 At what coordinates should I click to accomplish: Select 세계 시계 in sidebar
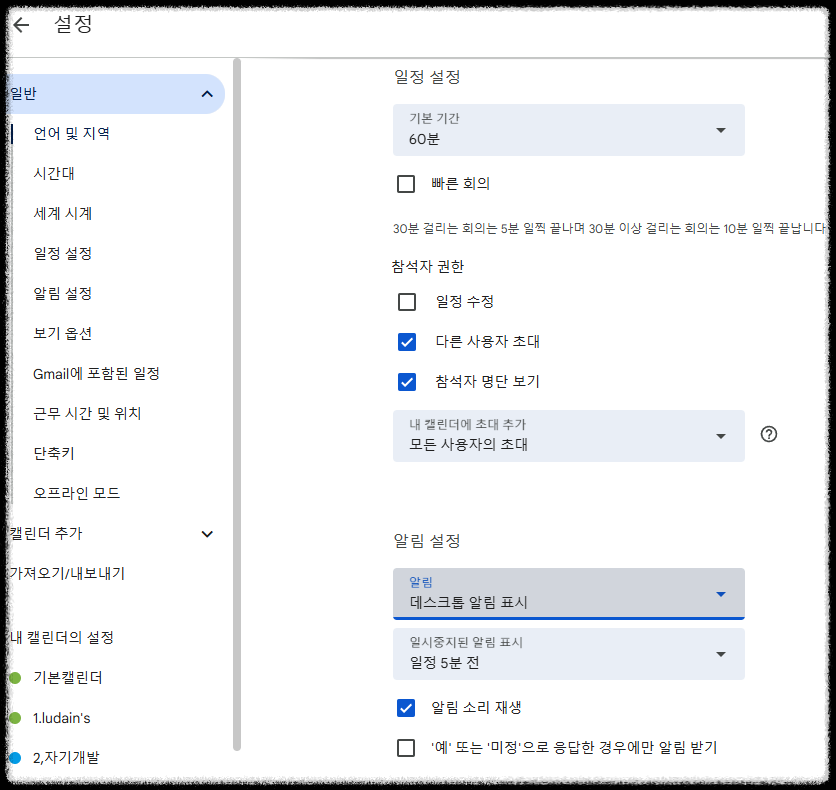[x=63, y=213]
